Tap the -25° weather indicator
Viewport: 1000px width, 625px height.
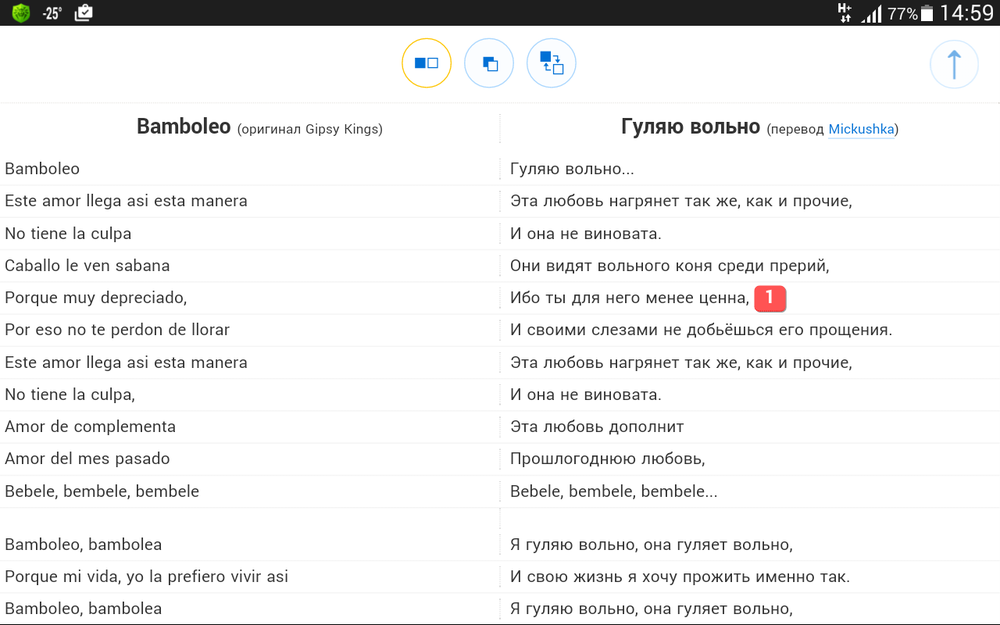pos(52,13)
